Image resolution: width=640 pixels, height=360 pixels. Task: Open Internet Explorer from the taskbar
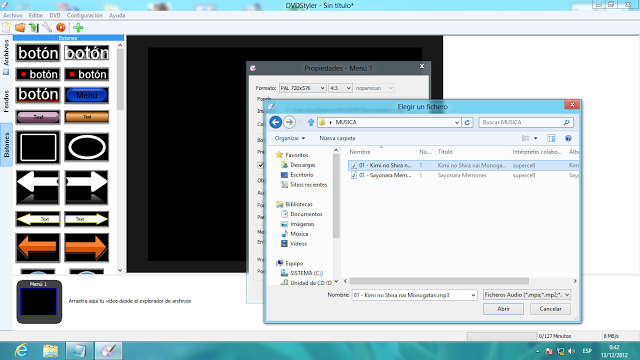click(21, 351)
